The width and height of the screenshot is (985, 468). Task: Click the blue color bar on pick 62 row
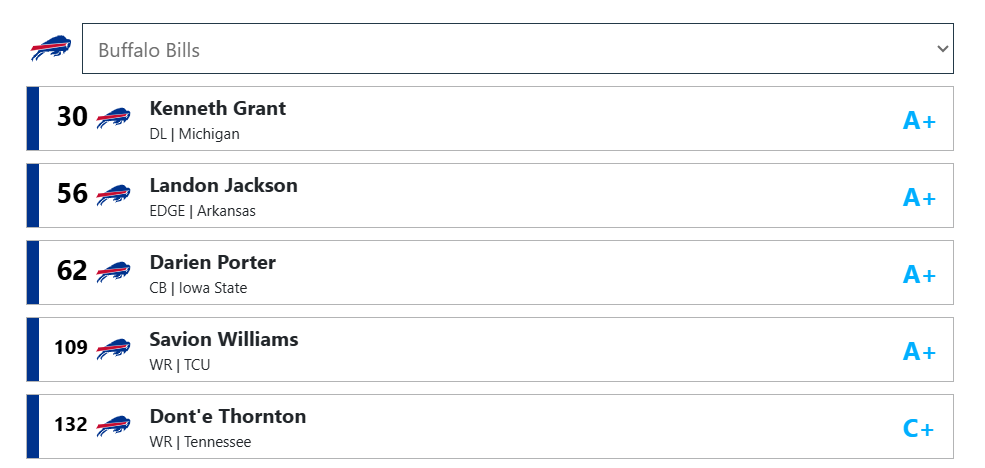pyautogui.click(x=33, y=273)
